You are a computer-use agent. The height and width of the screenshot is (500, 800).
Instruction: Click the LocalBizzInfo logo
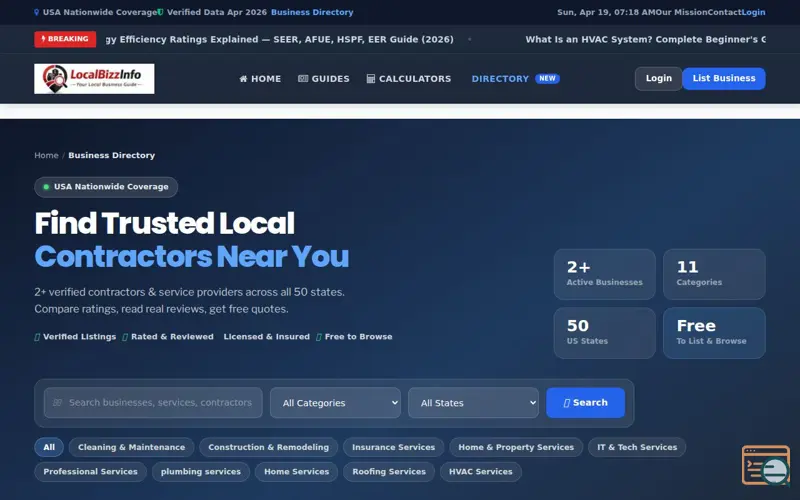[94, 79]
